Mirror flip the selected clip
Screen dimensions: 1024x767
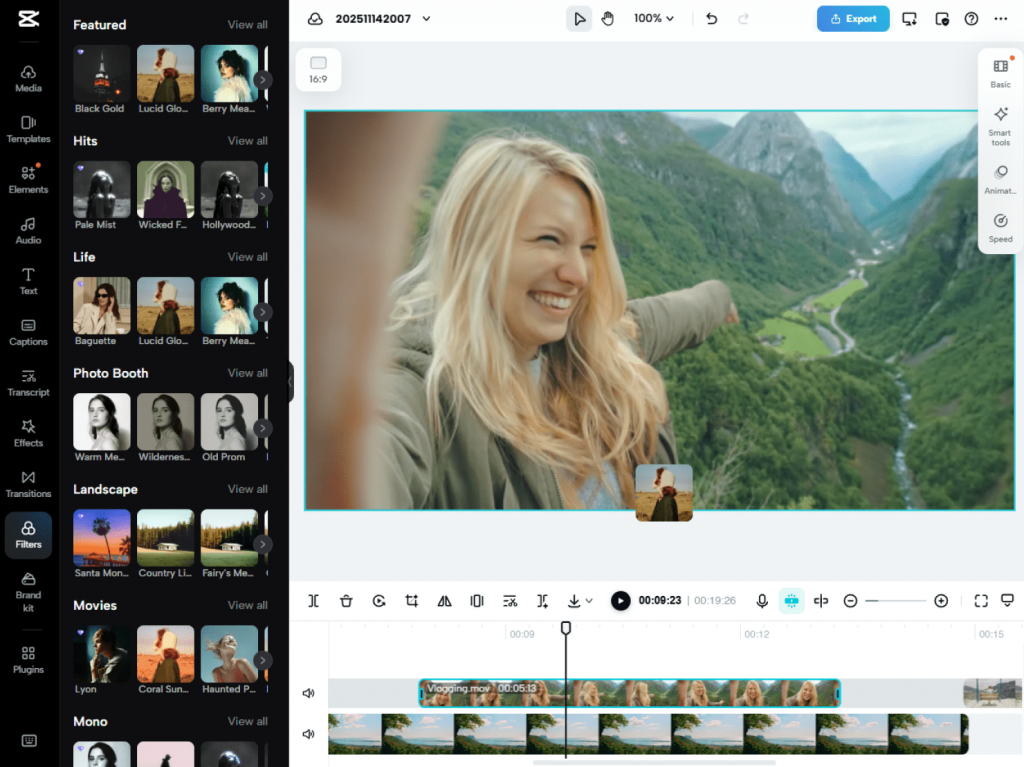(x=444, y=600)
